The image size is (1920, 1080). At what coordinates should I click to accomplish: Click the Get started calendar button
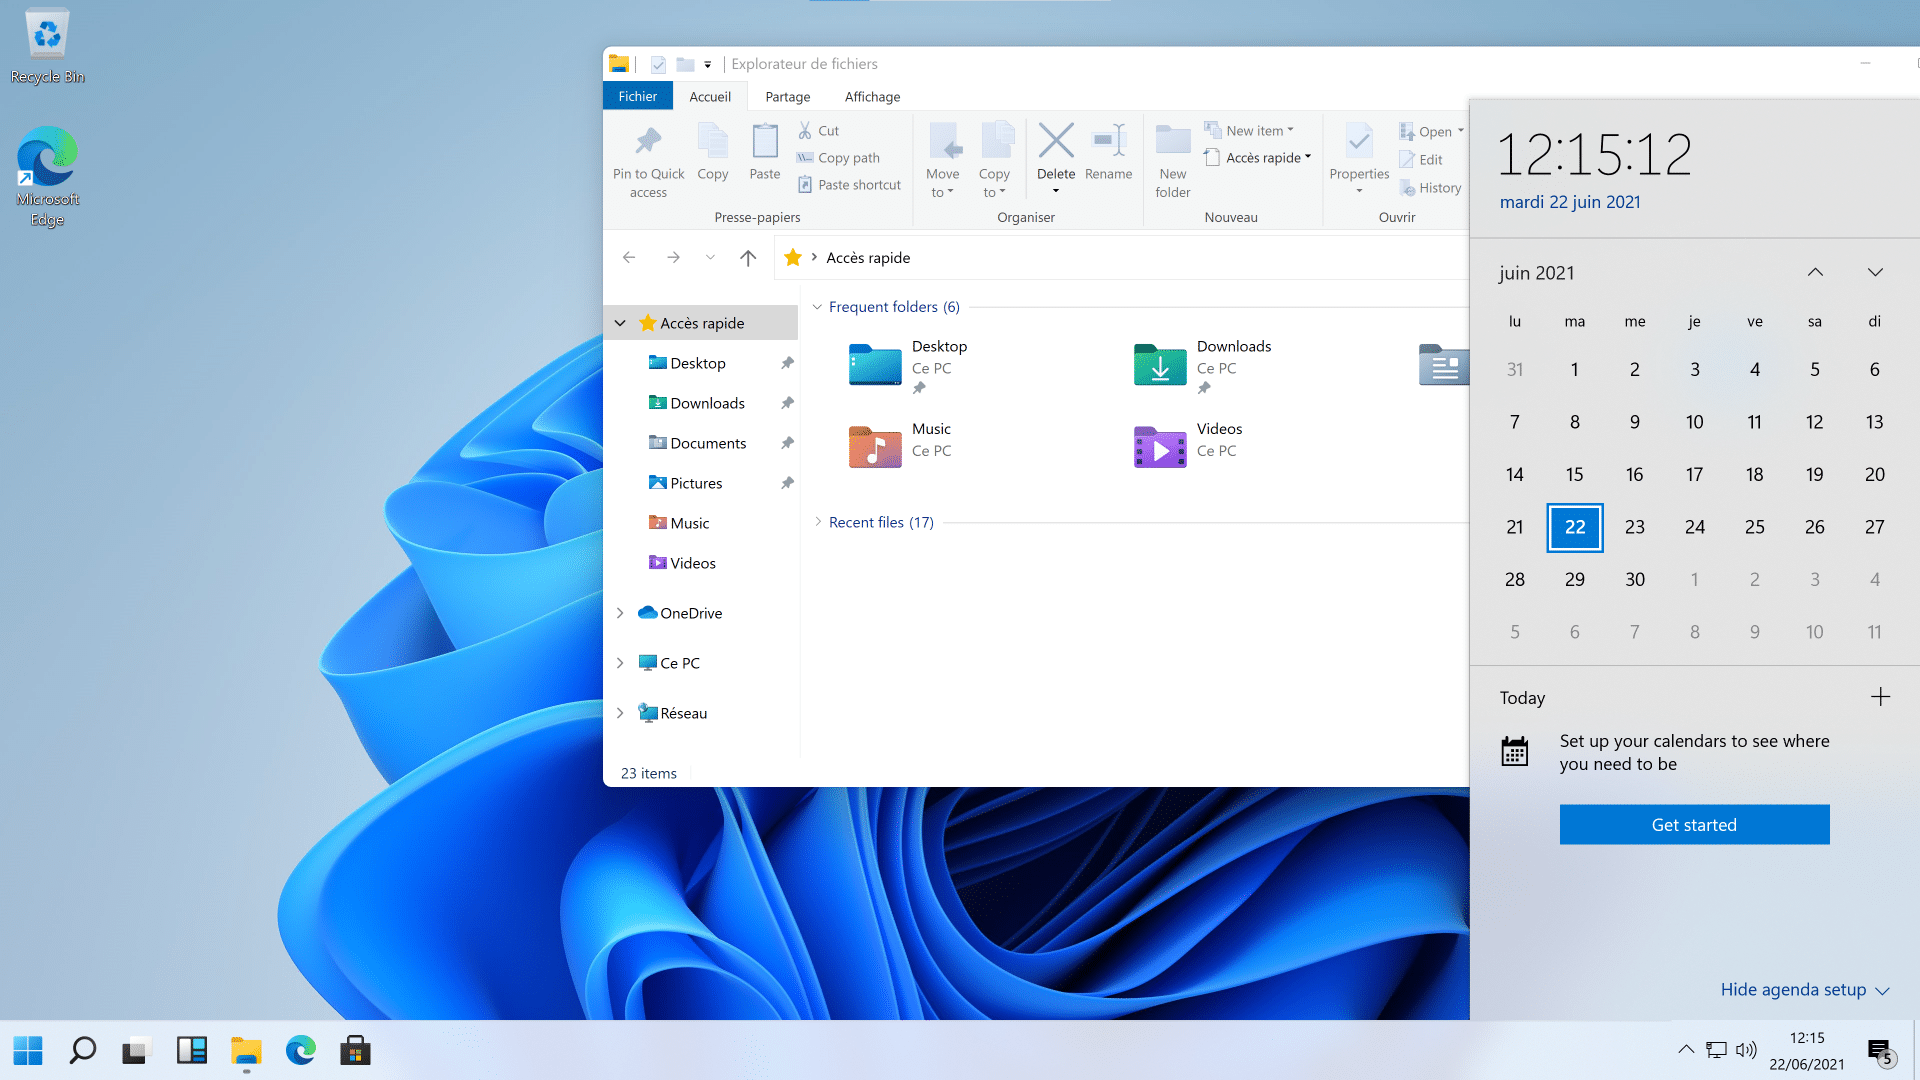1694,824
